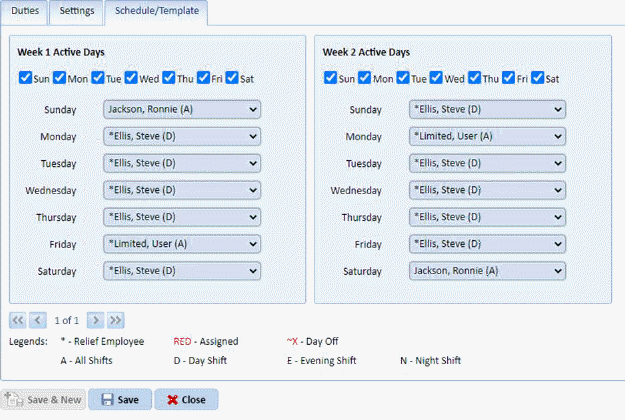Open Week 2 Monday employee dropdown
625x420 pixels.
488,136
